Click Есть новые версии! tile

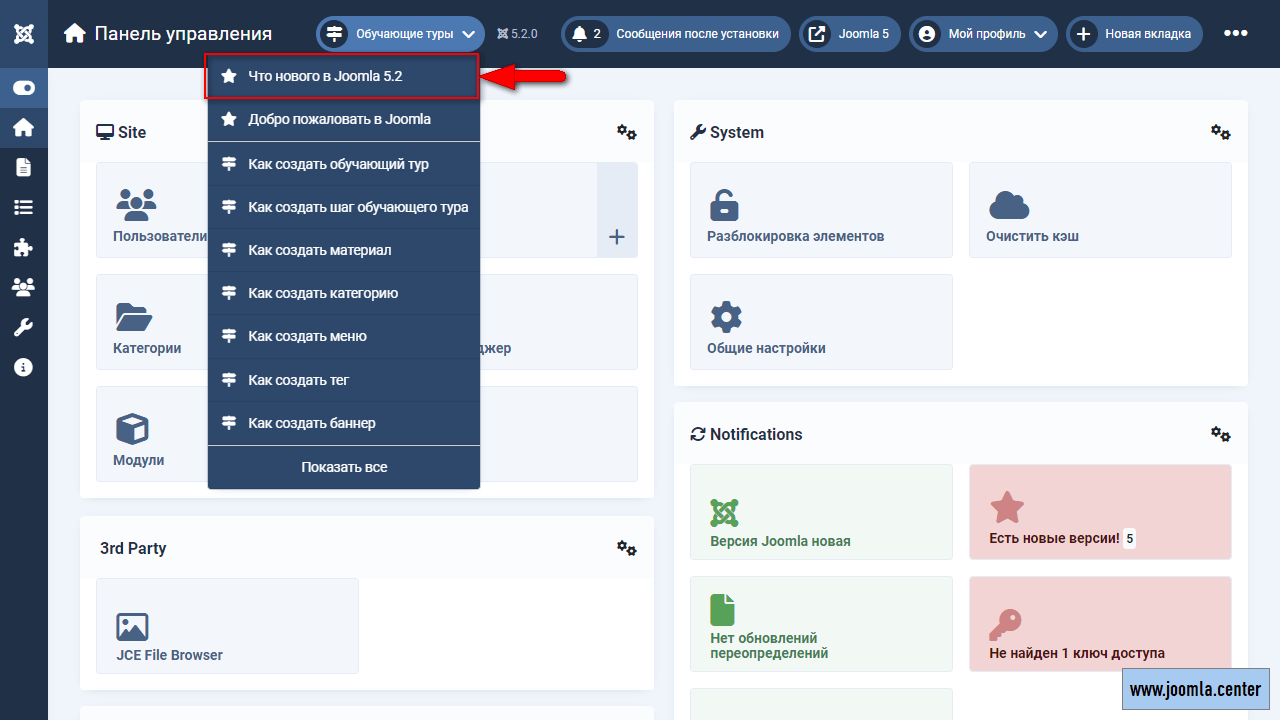1100,512
